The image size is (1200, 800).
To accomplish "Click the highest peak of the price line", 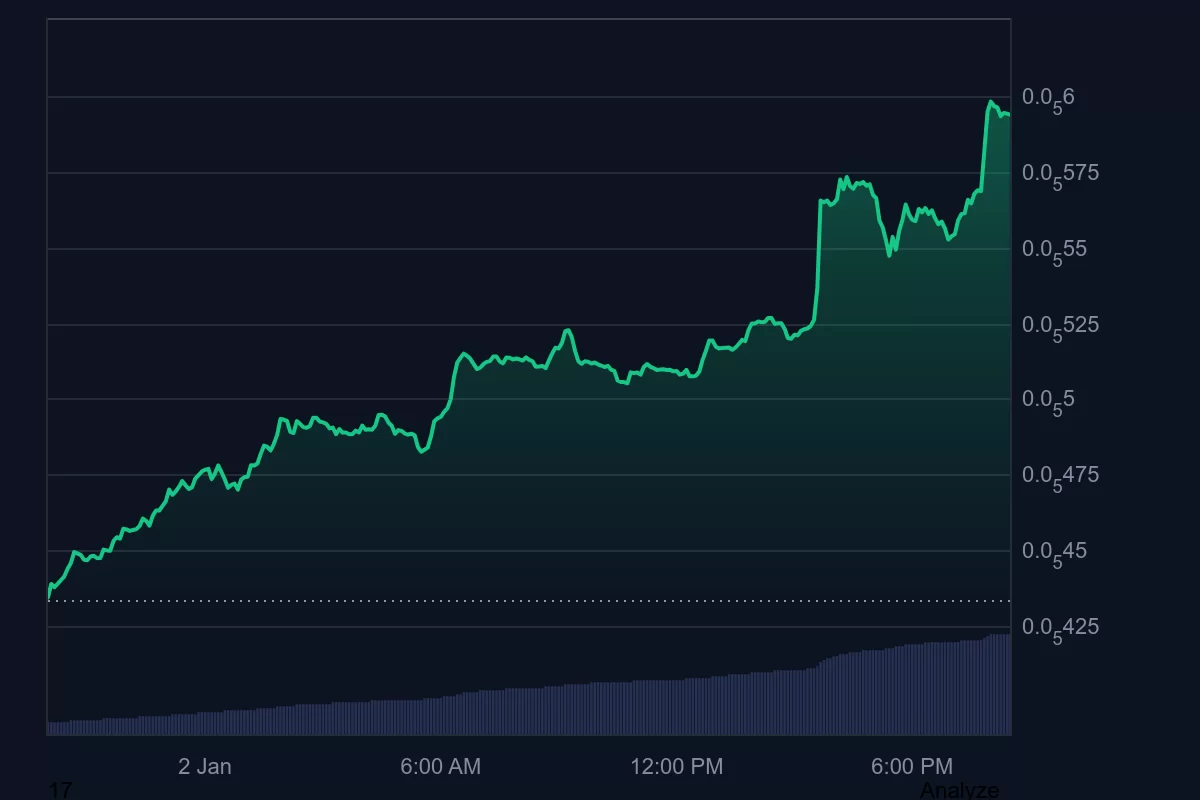I will (990, 102).
